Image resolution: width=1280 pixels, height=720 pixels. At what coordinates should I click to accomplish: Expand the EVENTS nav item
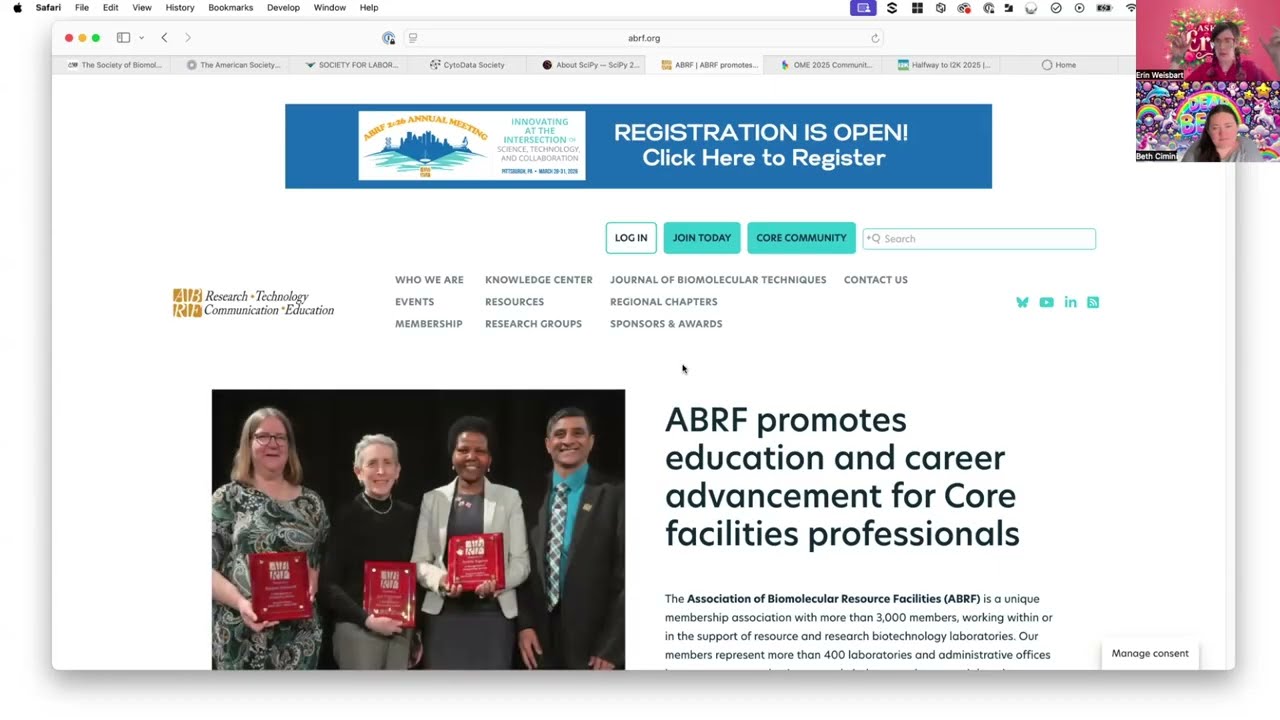coord(414,302)
